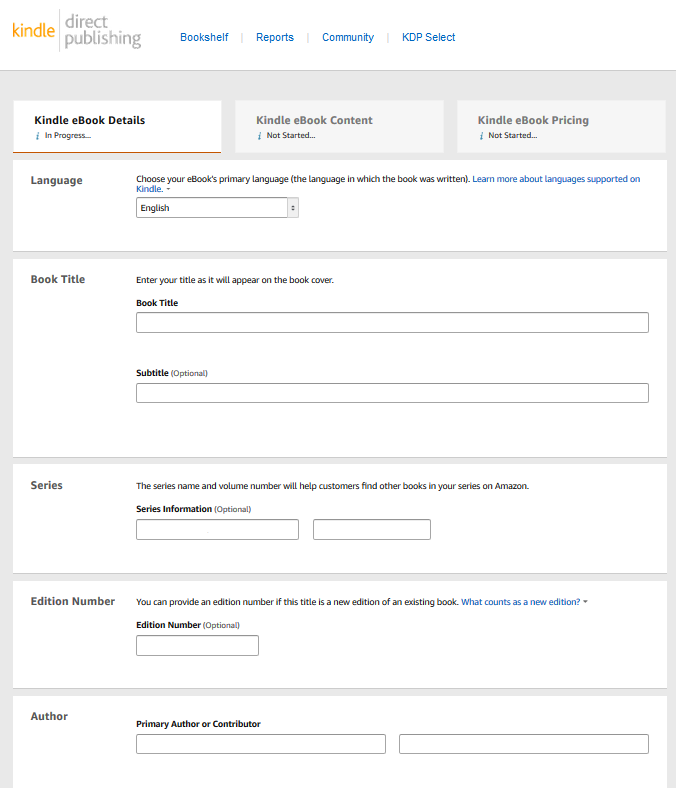Focus the Subtitle text field
Screen dimensions: 676x788
(392, 393)
